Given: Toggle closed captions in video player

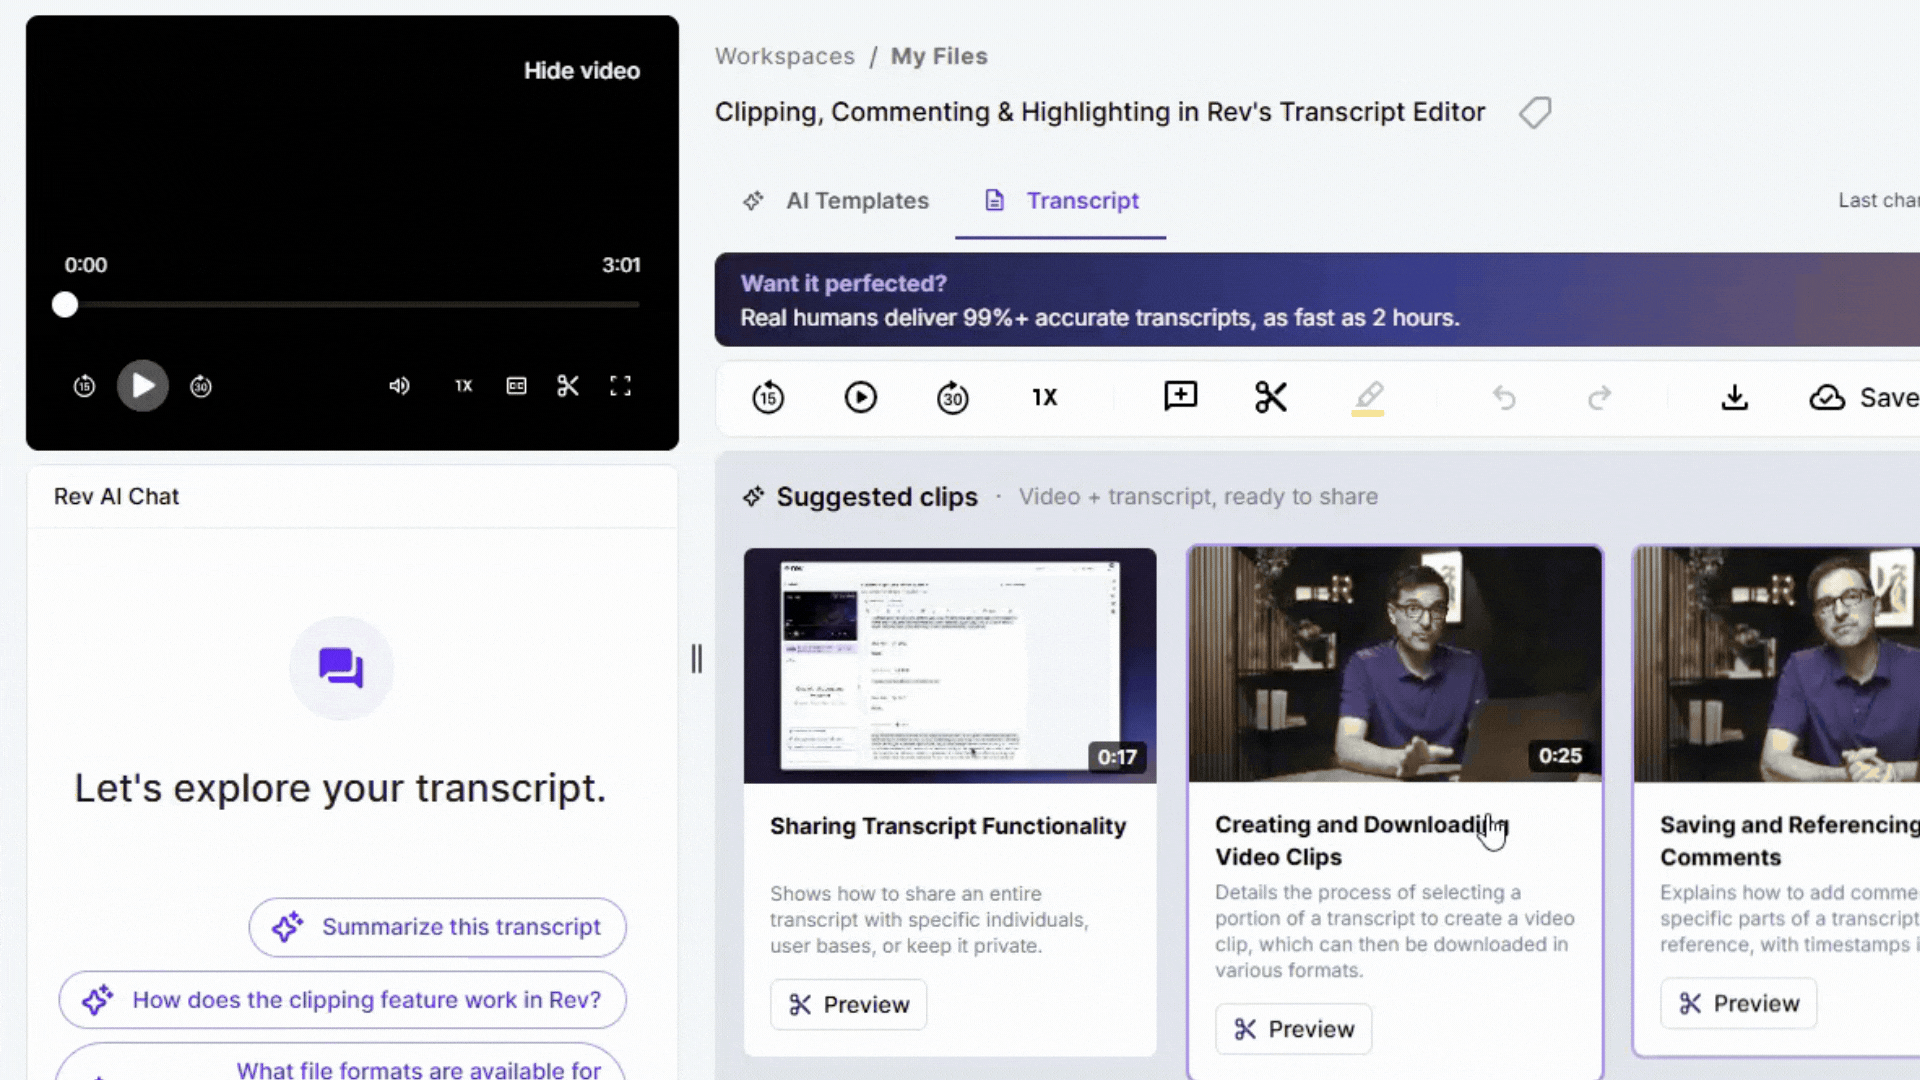Looking at the screenshot, I should (516, 386).
